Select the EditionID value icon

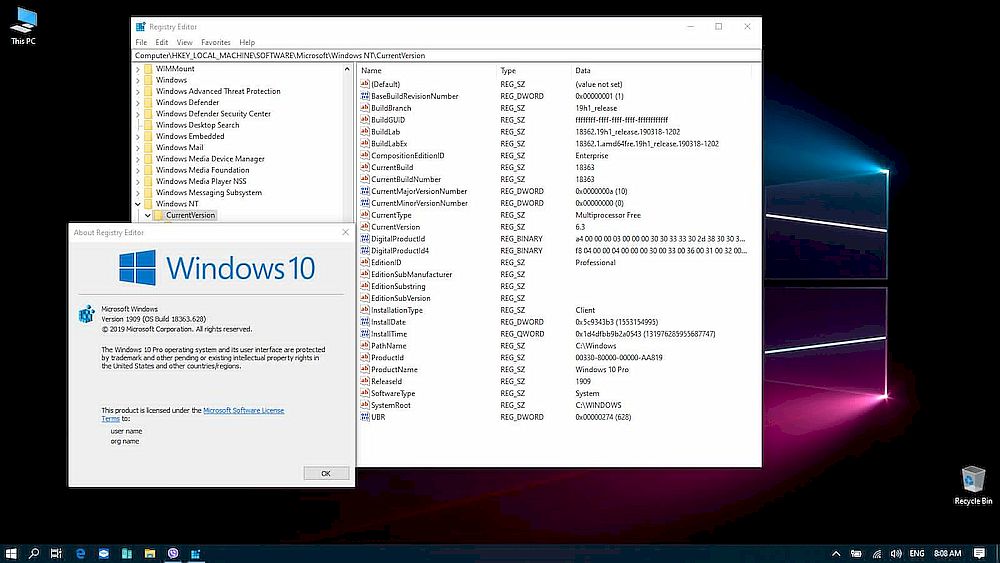[x=365, y=262]
